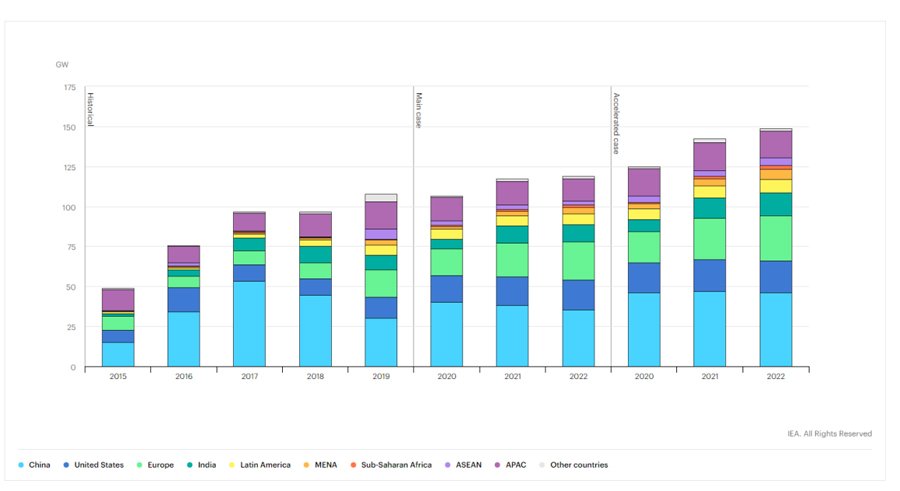Click the 2016 historical bar
The width and height of the screenshot is (900, 491).
(x=184, y=306)
